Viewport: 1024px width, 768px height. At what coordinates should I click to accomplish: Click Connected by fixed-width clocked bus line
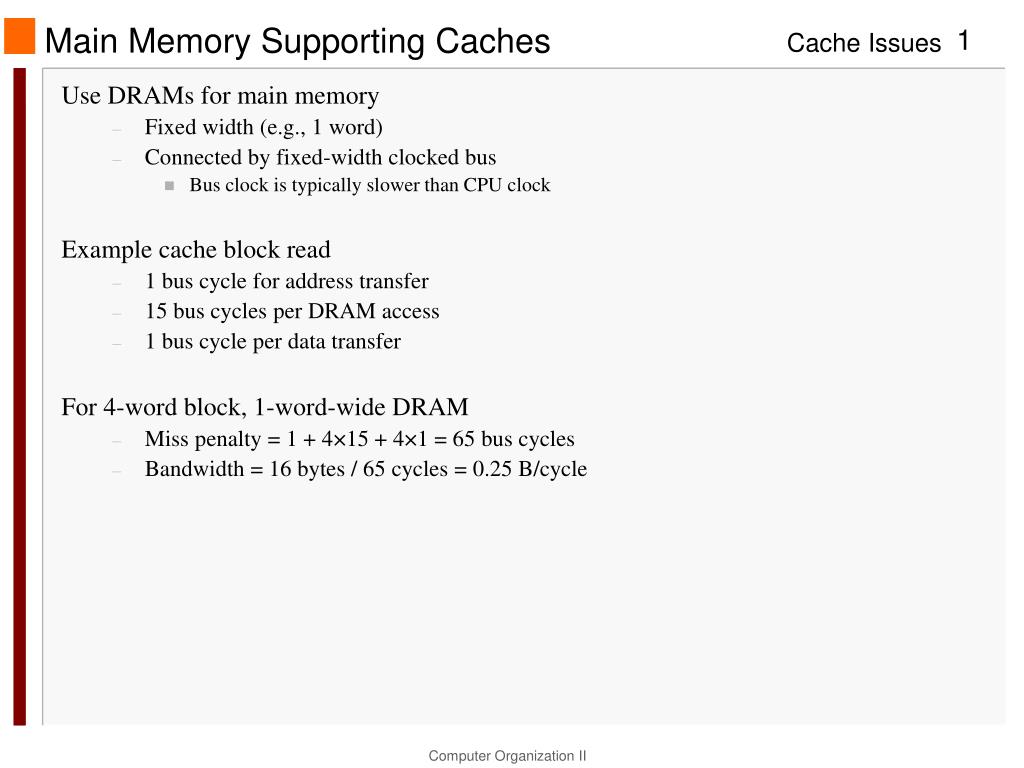(x=320, y=157)
